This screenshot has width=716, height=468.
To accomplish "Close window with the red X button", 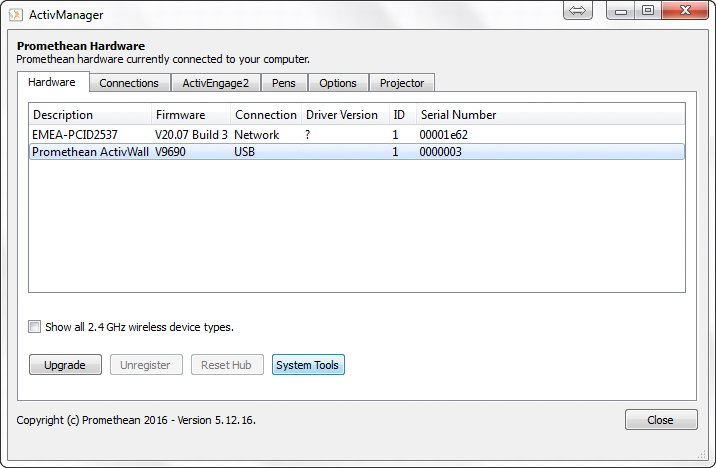I will [x=684, y=10].
